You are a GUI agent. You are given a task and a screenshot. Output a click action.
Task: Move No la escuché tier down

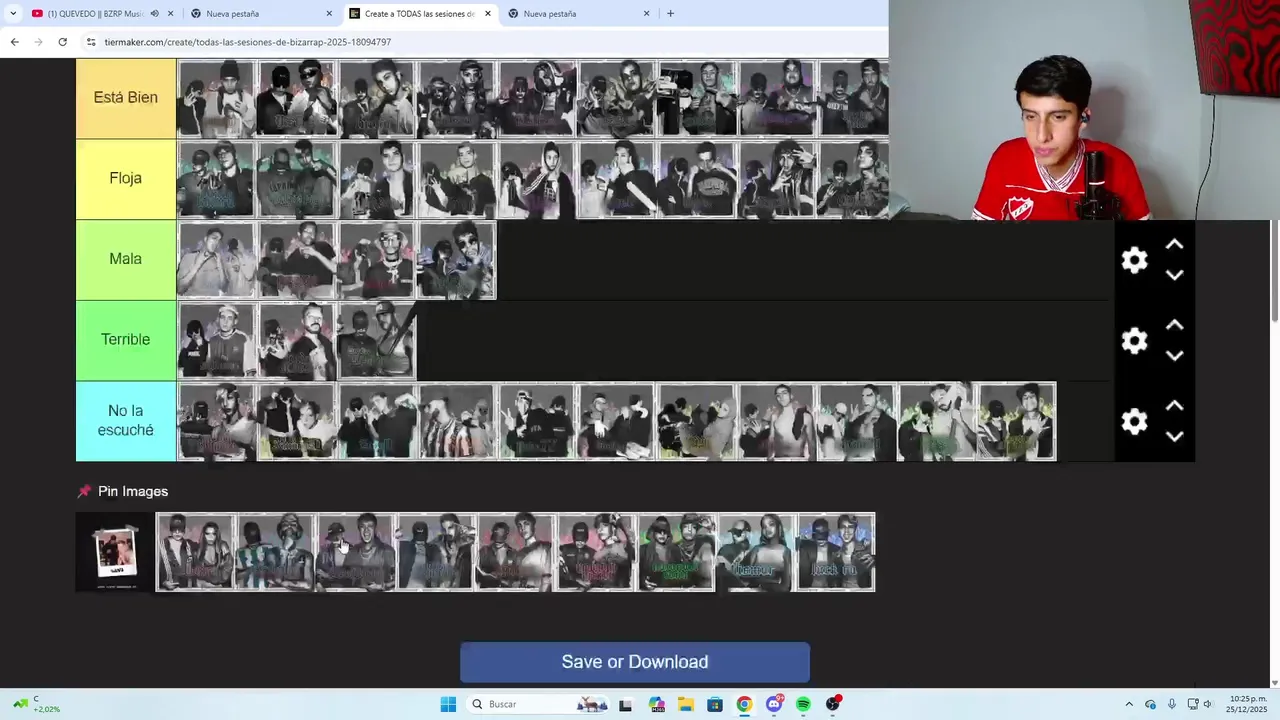[1175, 437]
